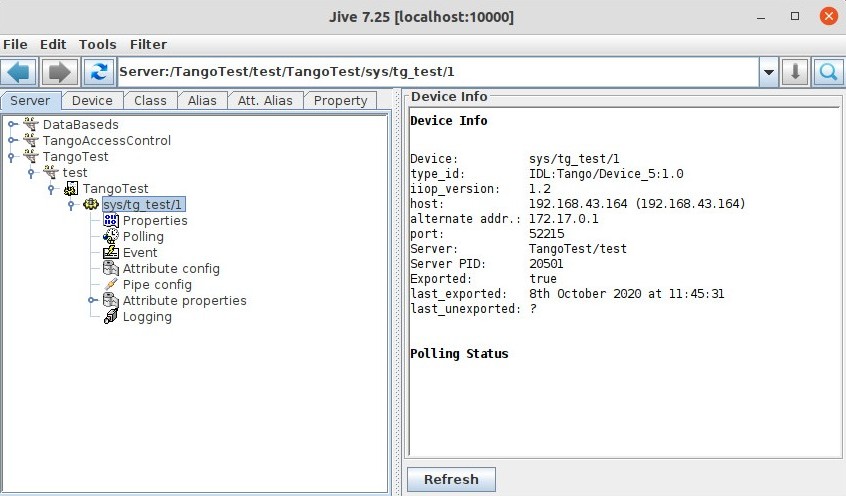846x496 pixels.
Task: Open the Tools menu
Action: pyautogui.click(x=98, y=44)
